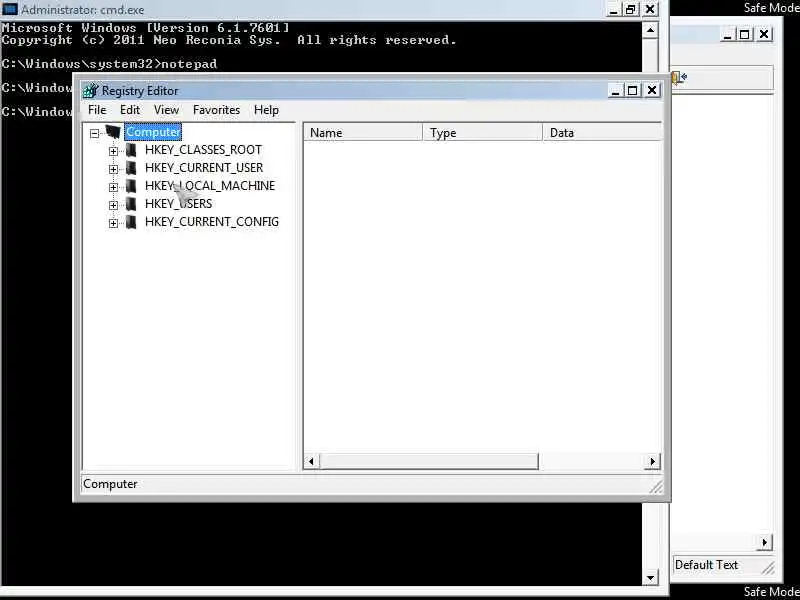Select HKEY_CURRENT_USER key

pos(204,168)
